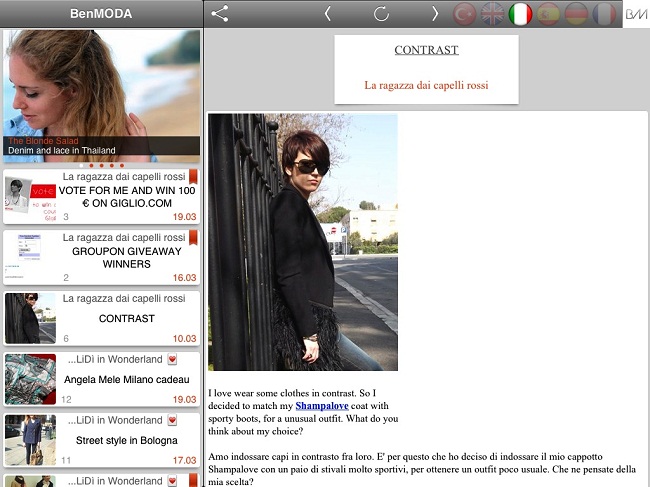Tap the Street style in Bologna thumbnail
This screenshot has height=487, width=650.
pos(30,440)
